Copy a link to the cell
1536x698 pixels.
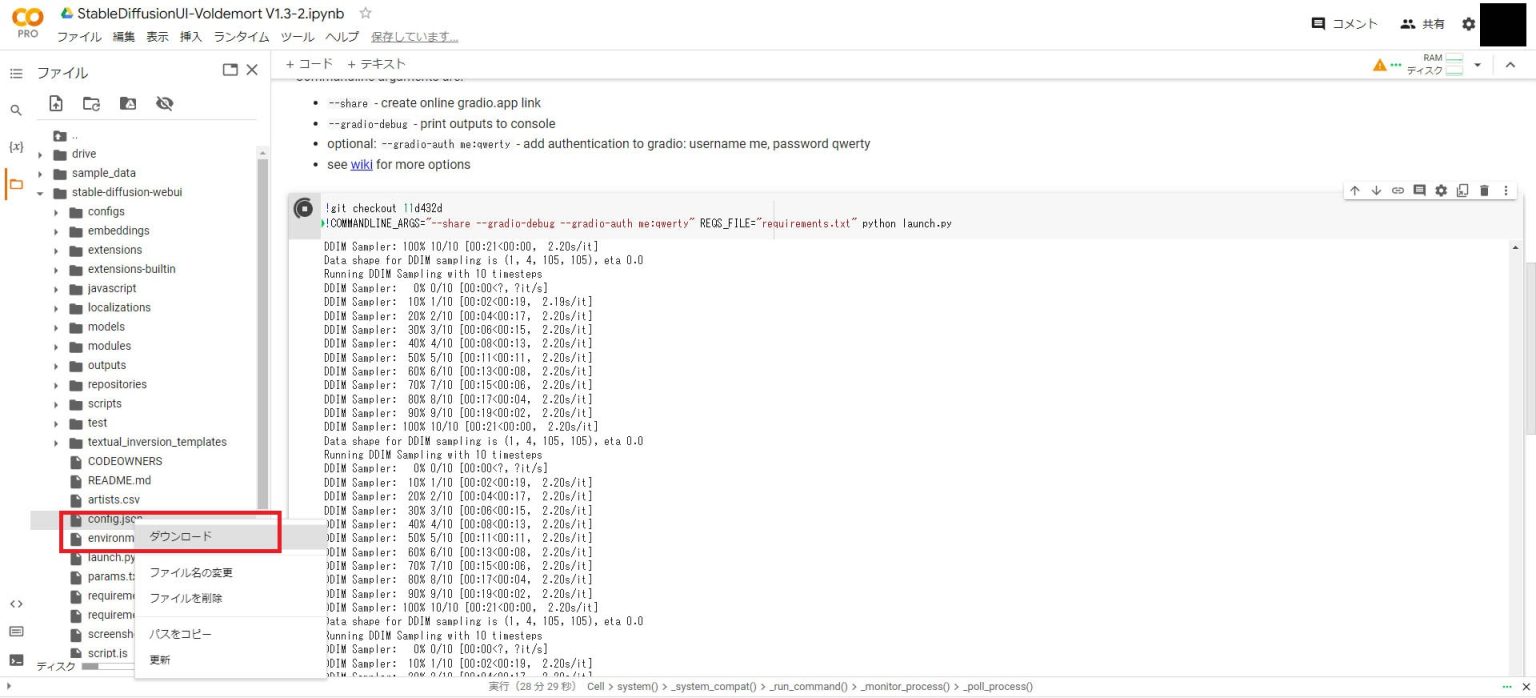click(x=1398, y=190)
